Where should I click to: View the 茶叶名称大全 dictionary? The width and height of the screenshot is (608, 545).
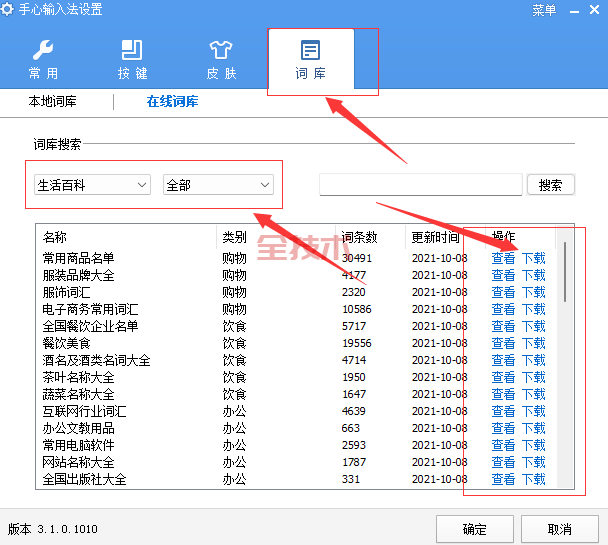503,377
